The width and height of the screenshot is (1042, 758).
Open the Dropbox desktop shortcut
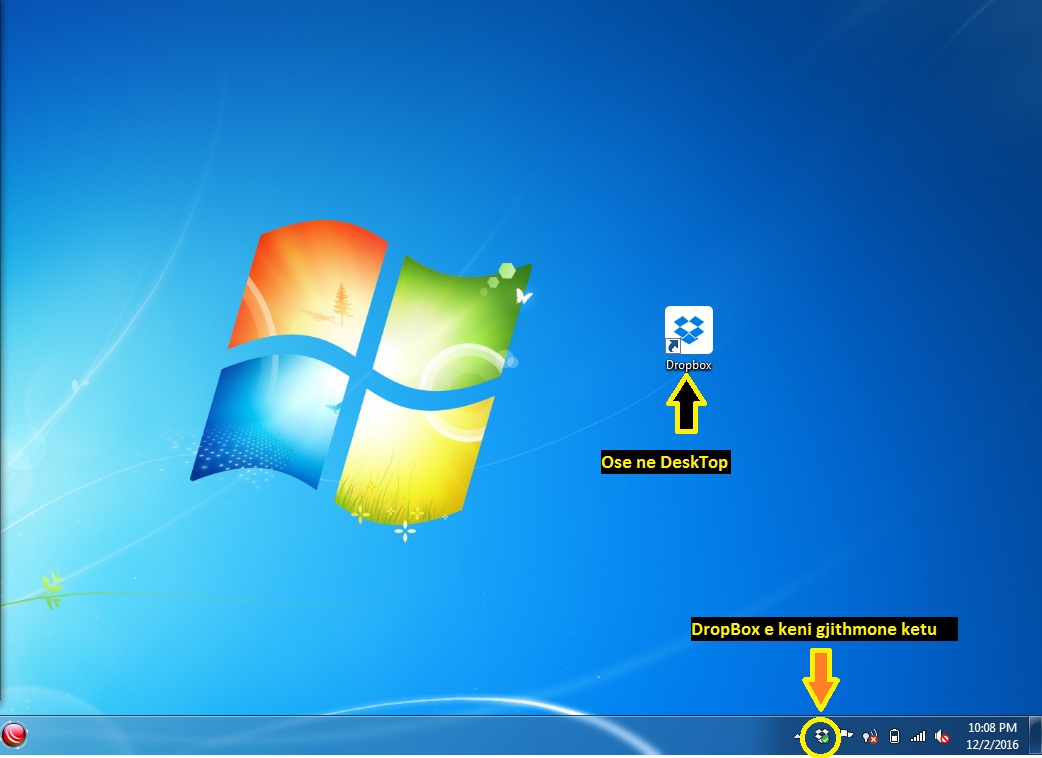tap(688, 337)
